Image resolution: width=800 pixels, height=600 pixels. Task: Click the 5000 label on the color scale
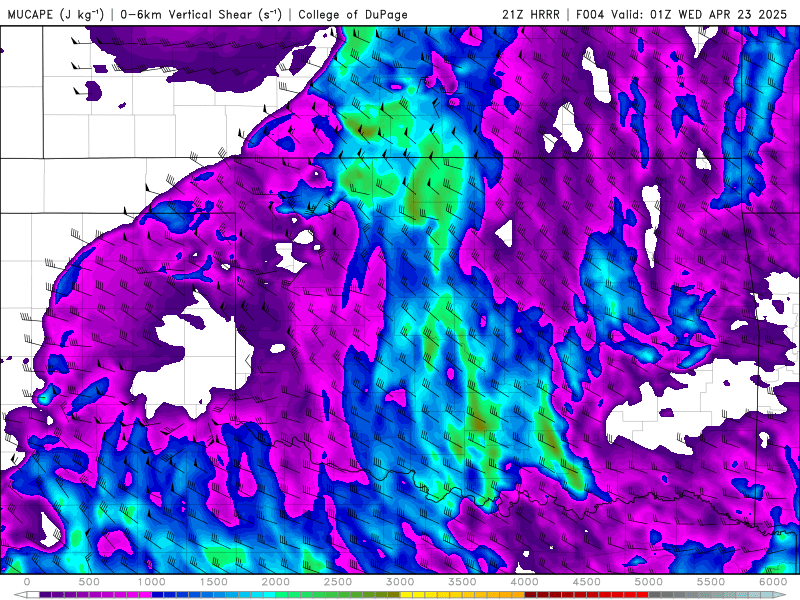tap(648, 582)
